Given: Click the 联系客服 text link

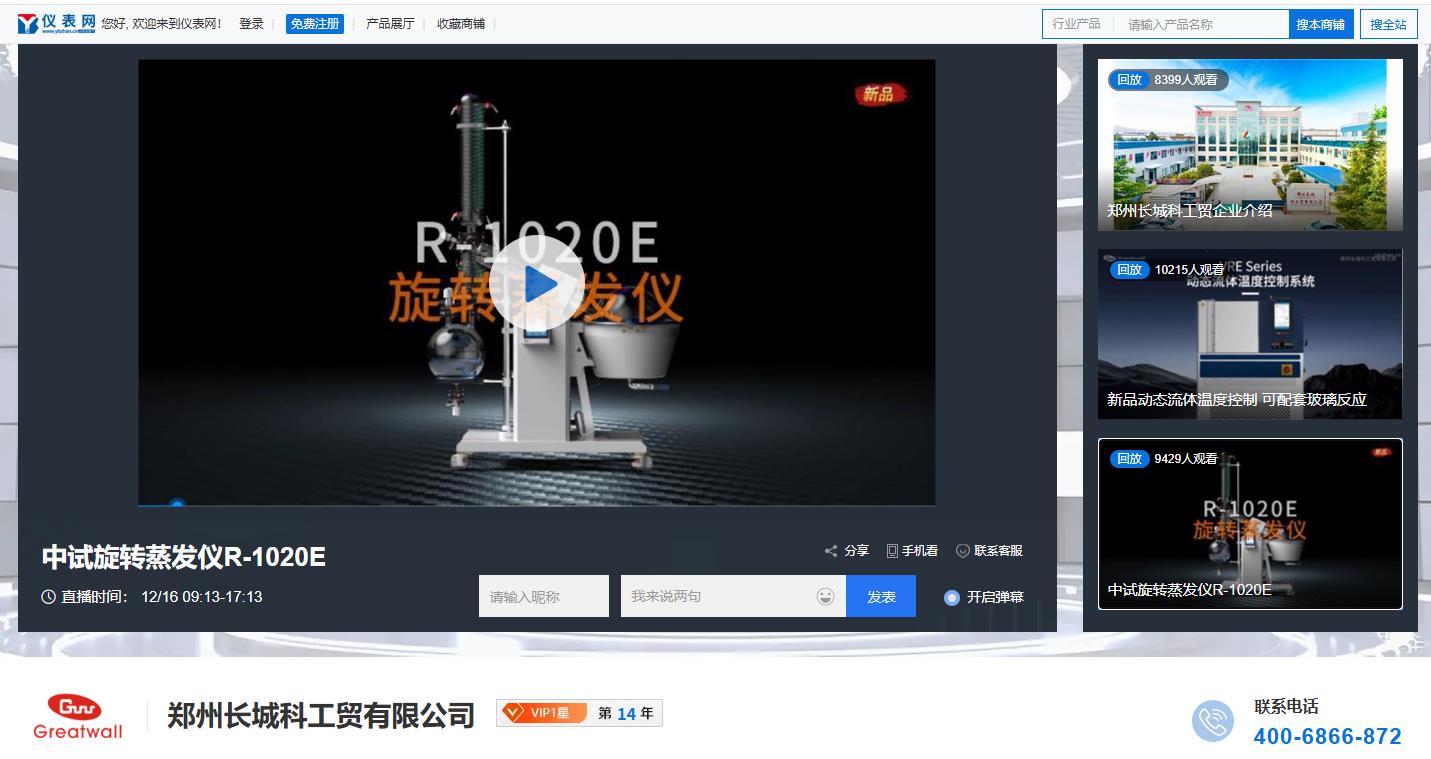Looking at the screenshot, I should [x=999, y=551].
